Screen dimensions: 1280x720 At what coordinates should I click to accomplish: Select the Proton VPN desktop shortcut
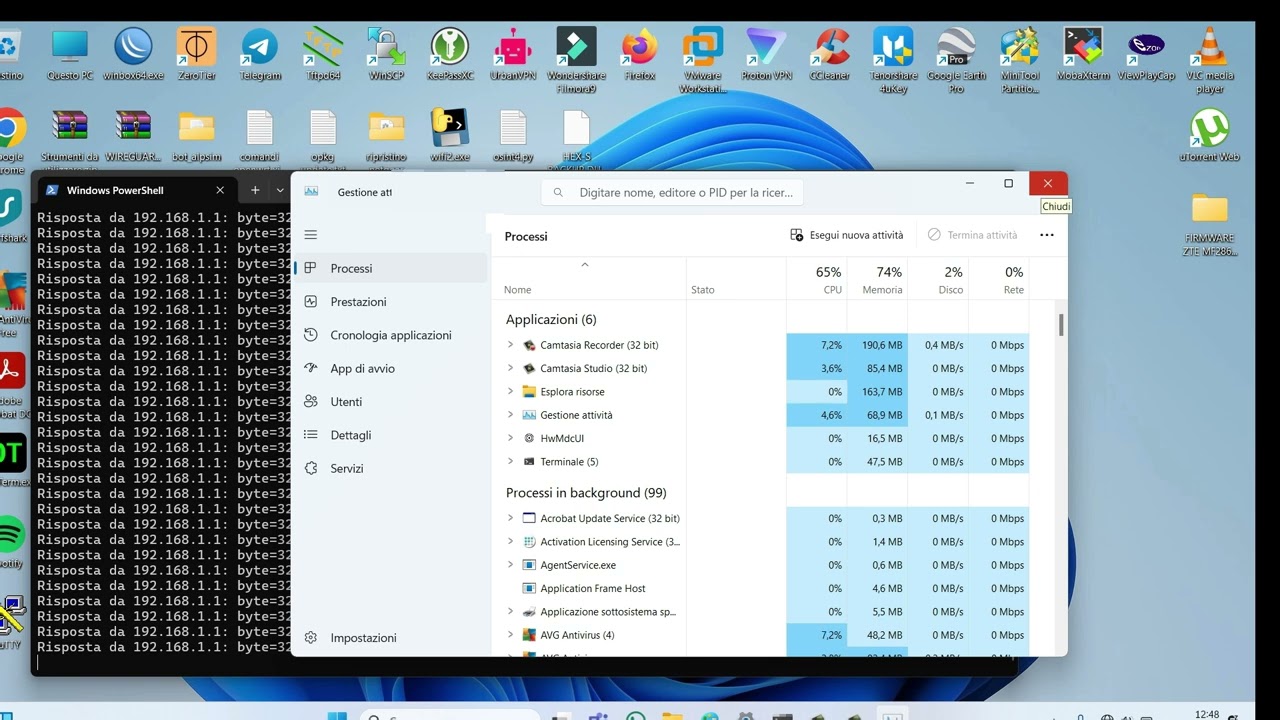[x=767, y=55]
